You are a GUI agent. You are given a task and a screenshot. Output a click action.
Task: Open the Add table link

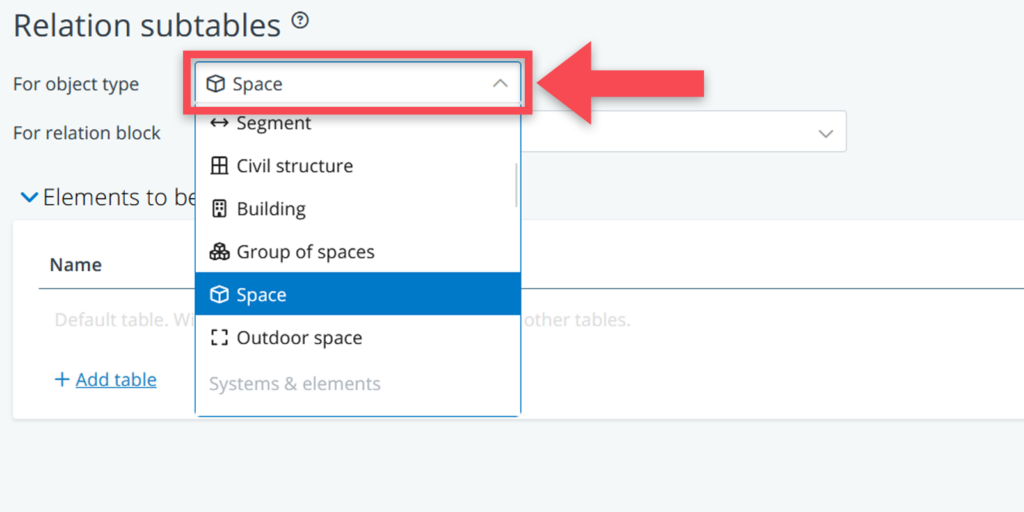(x=116, y=380)
